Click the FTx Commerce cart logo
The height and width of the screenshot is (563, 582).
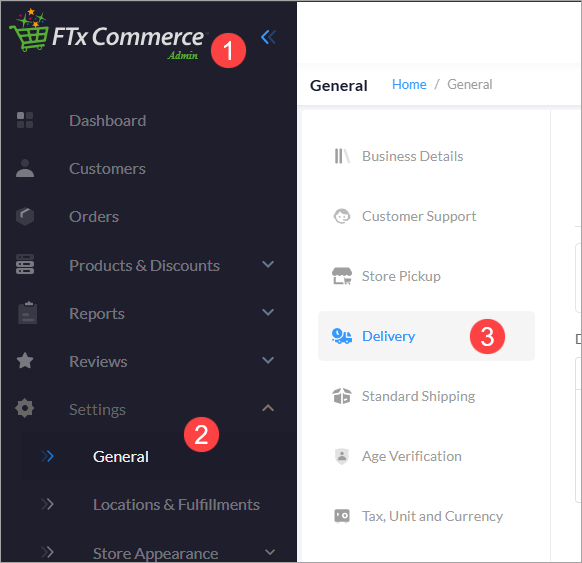[x=29, y=30]
